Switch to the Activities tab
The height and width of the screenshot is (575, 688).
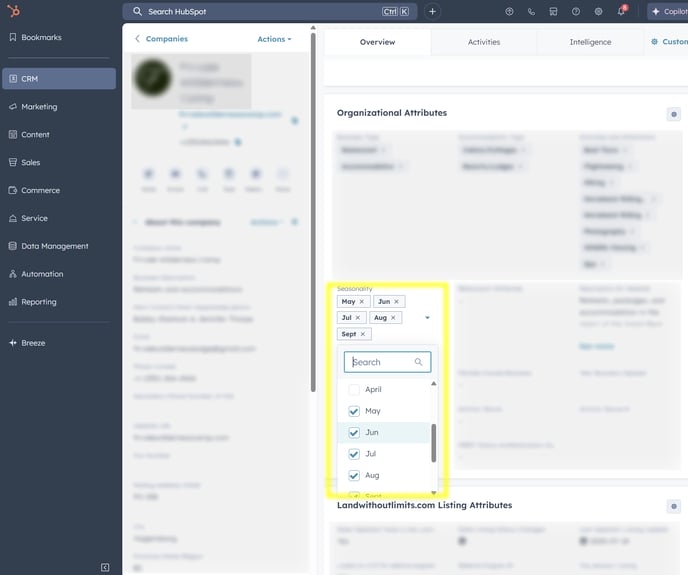(x=484, y=42)
